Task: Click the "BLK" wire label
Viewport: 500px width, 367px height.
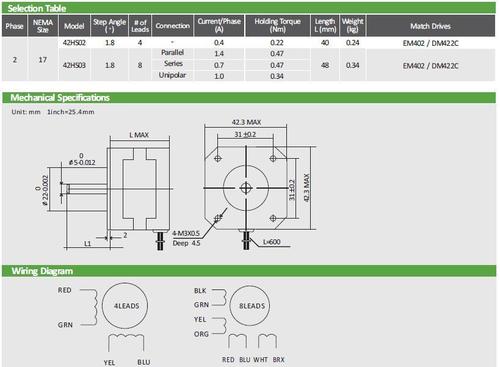Action: click(x=200, y=291)
